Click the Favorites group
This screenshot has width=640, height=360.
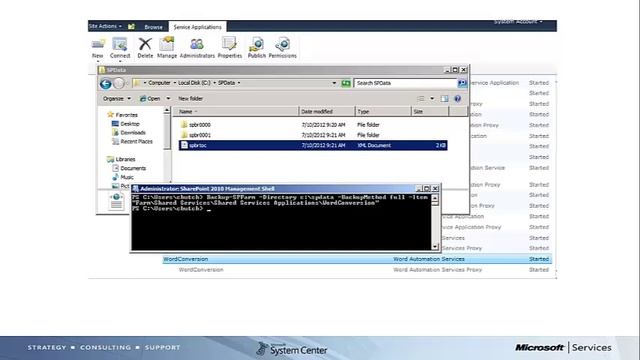122,115
